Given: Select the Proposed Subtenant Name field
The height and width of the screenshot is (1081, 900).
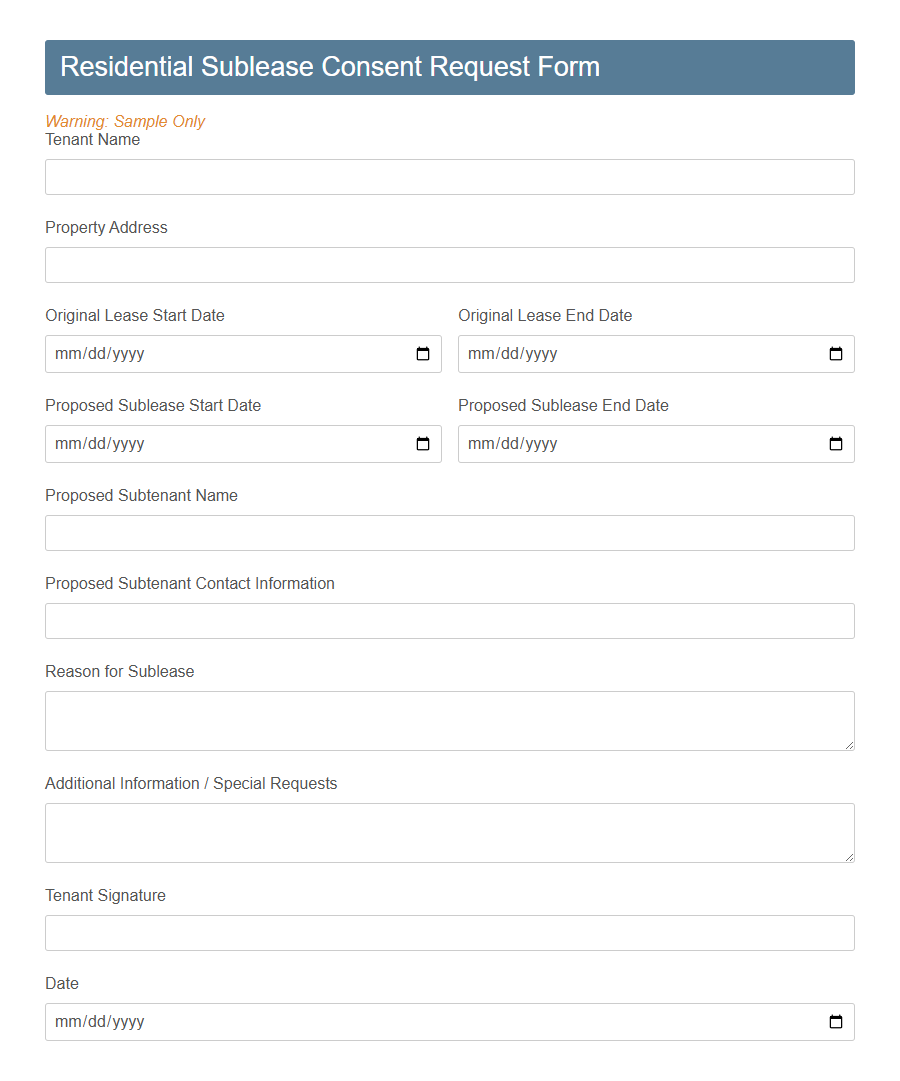Looking at the screenshot, I should click(x=449, y=532).
